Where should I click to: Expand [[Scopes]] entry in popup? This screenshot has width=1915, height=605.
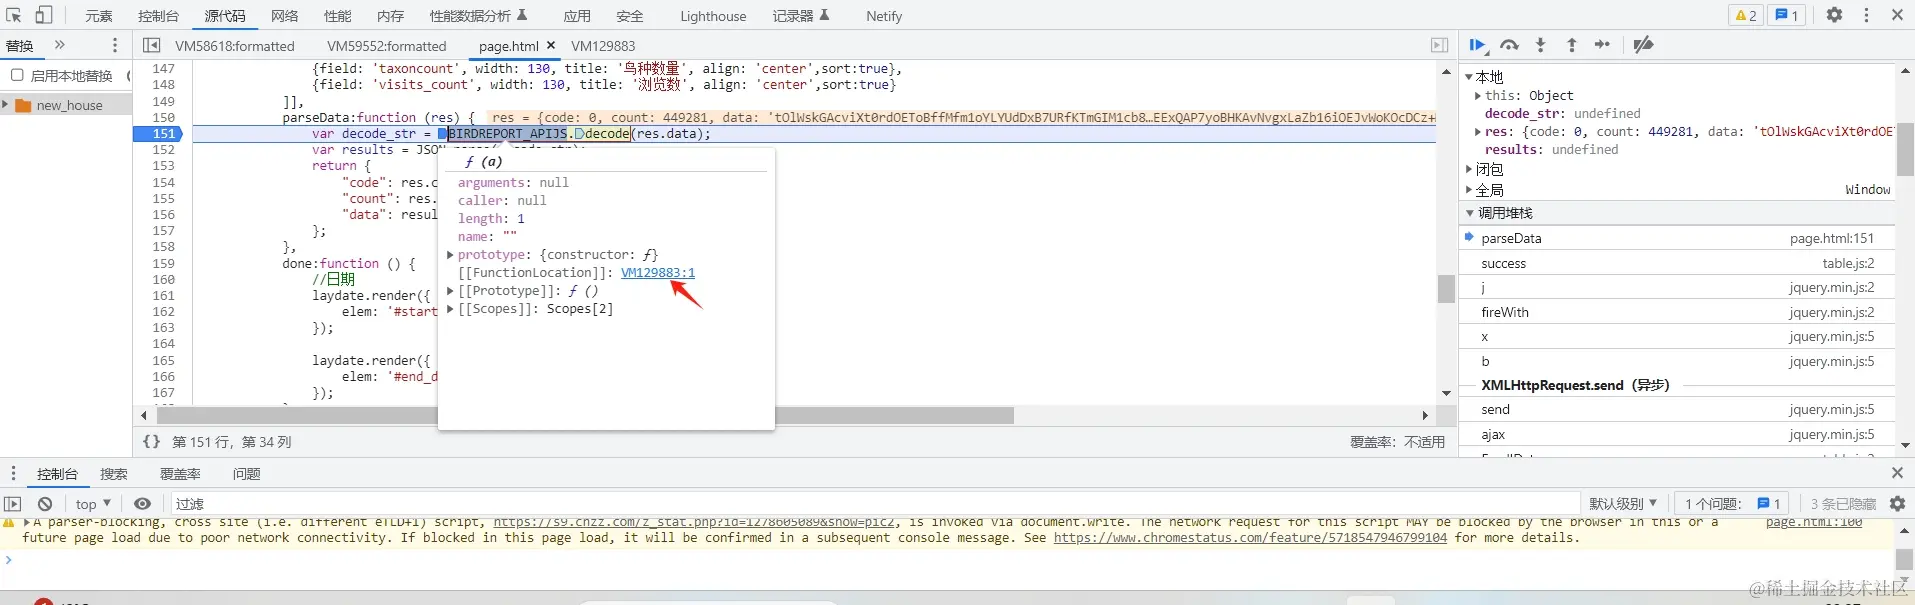[450, 309]
